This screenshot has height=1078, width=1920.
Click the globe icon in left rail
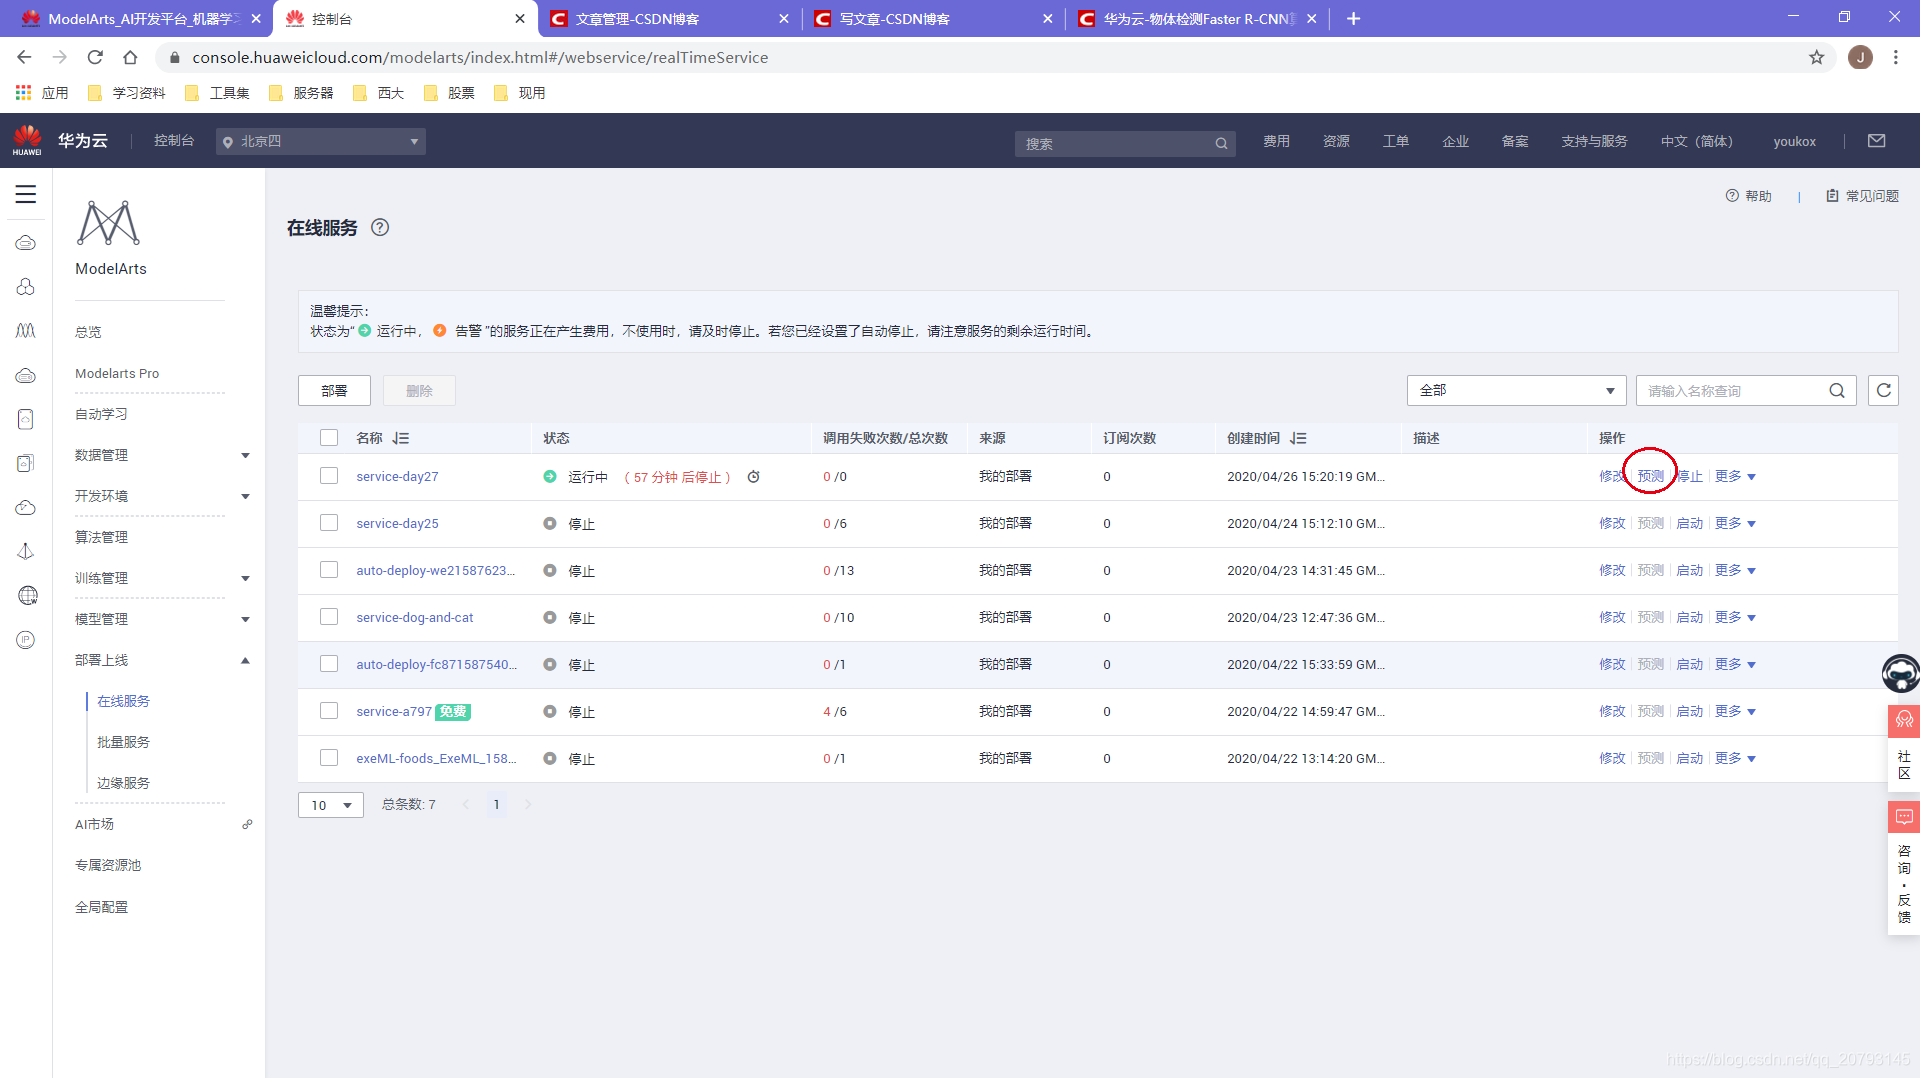coord(27,595)
